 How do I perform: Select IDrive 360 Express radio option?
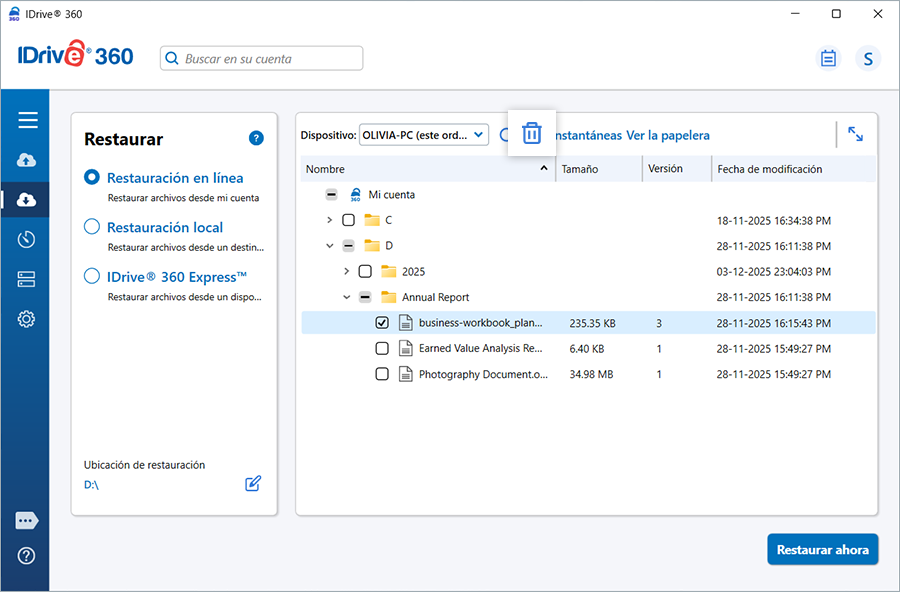92,277
